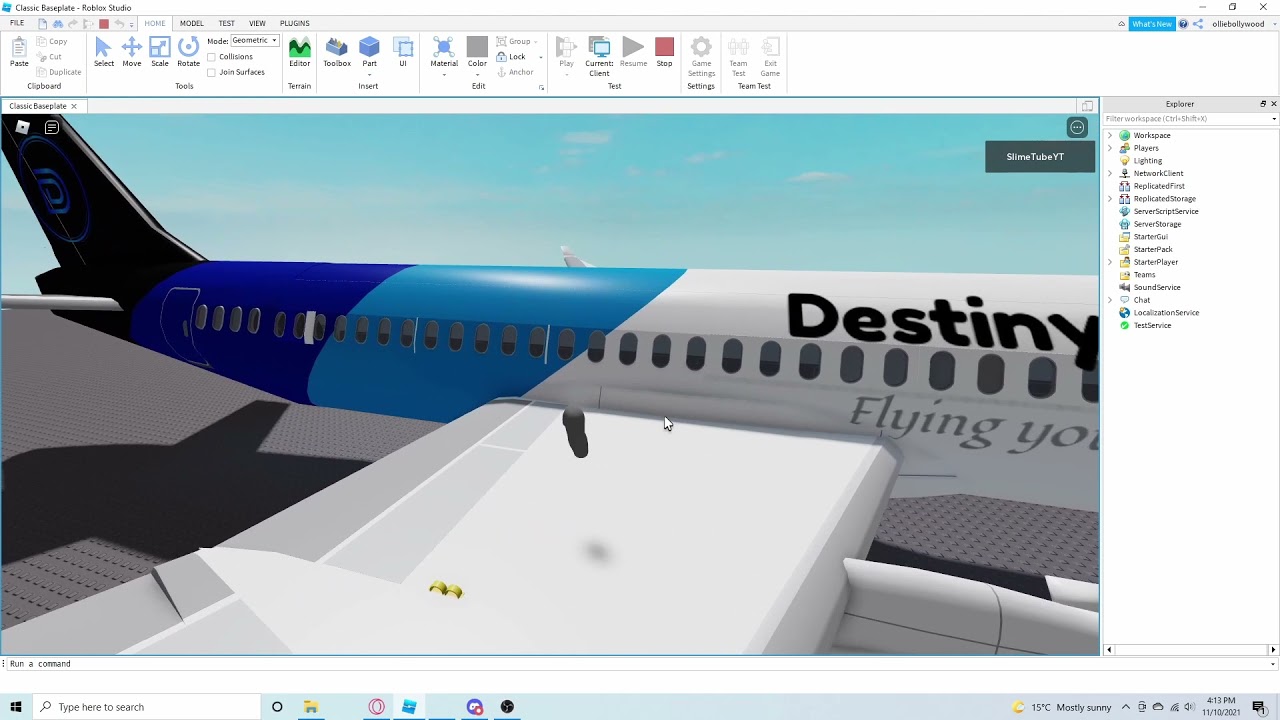Expand the Players node

1109,148
